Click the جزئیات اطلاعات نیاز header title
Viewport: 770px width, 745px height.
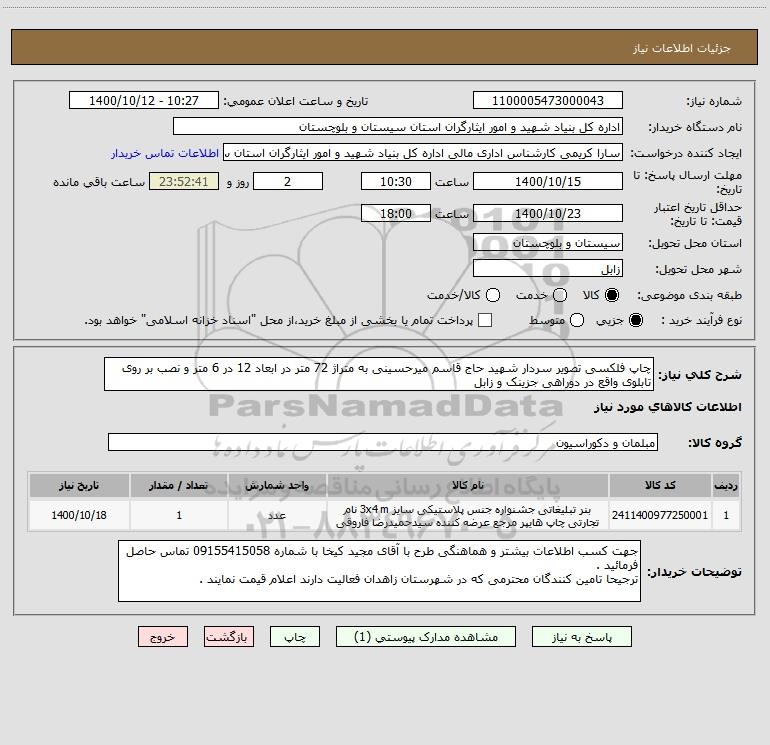click(x=682, y=48)
